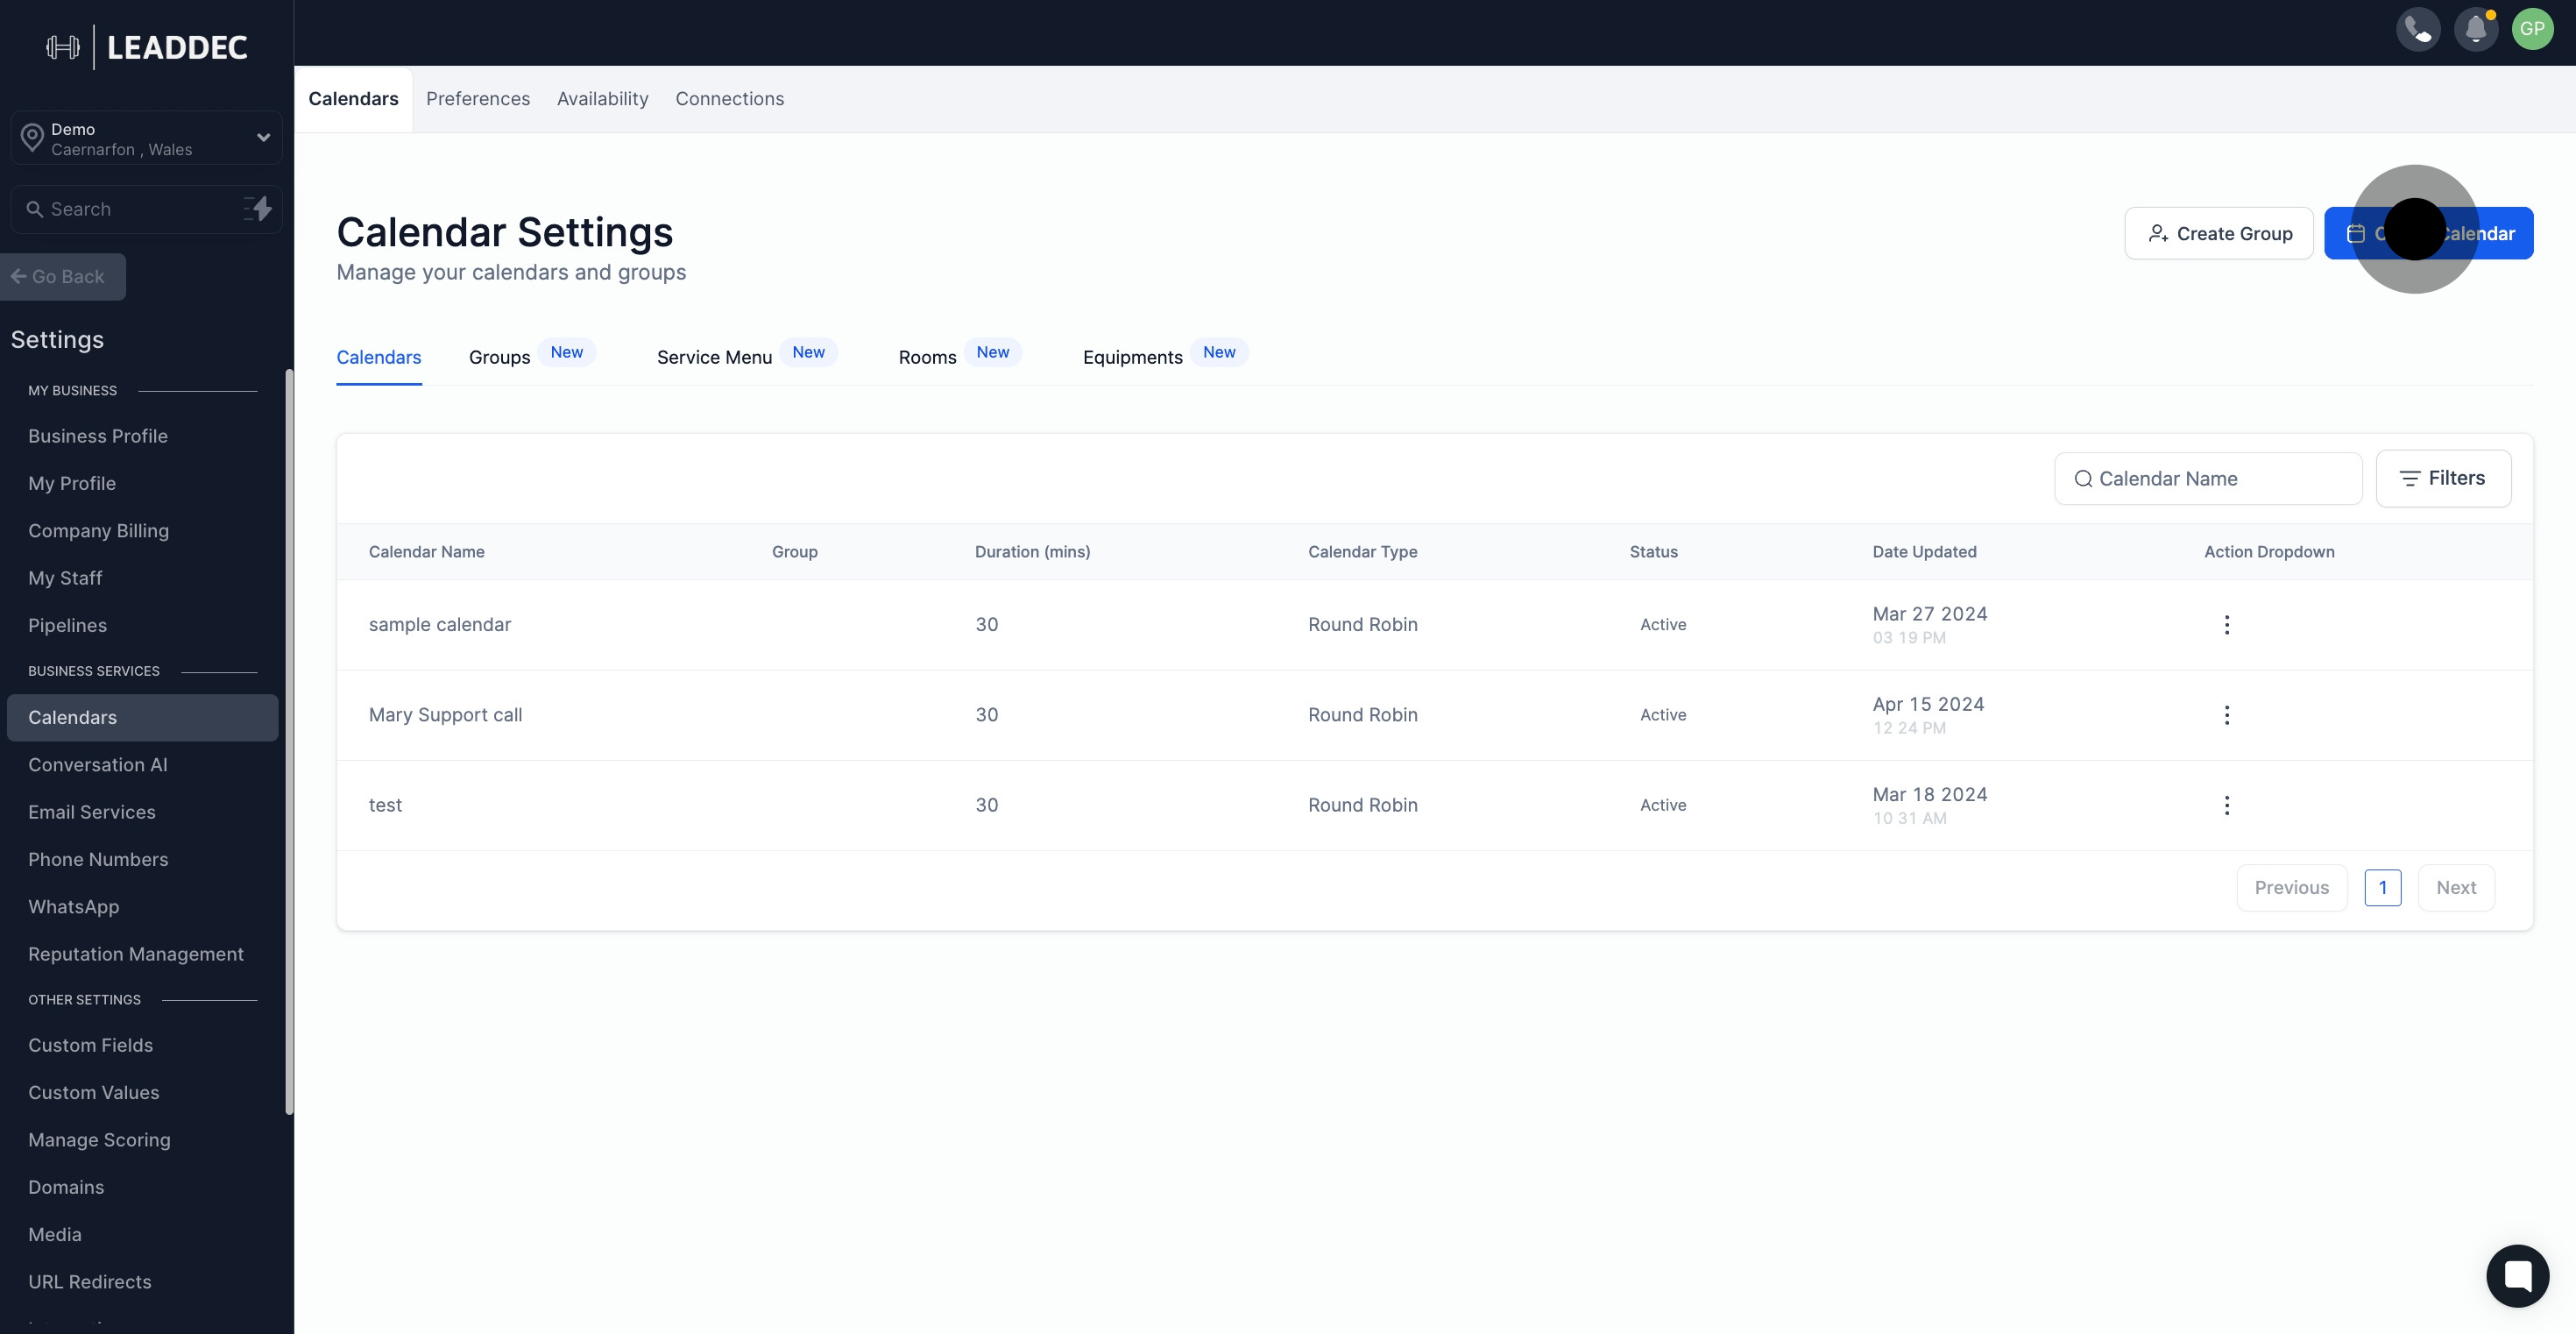Click the Calendar Name search field

tap(2207, 478)
